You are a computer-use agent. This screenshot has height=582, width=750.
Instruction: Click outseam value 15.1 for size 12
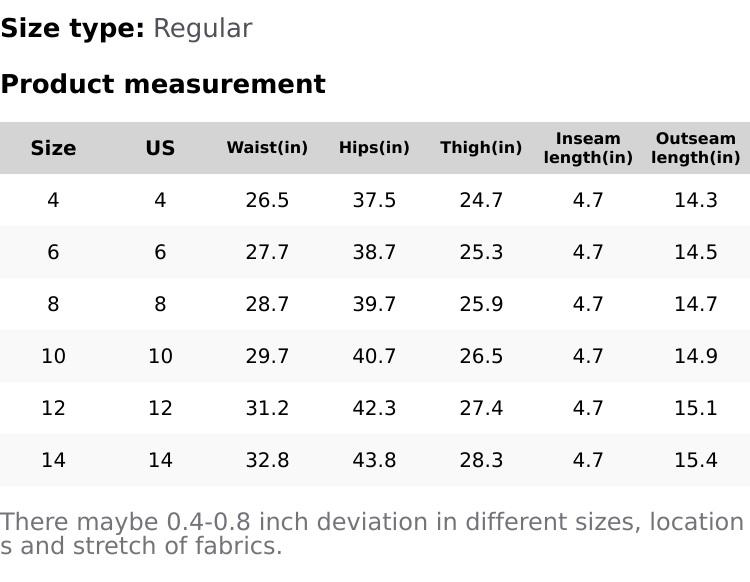(695, 408)
